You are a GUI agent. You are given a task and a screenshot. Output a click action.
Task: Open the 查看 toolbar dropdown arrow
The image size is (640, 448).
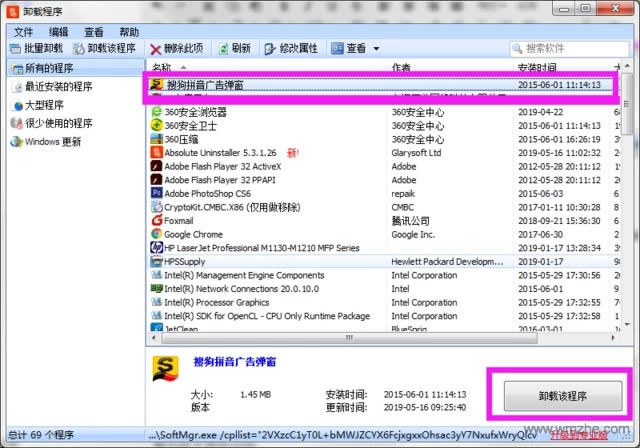(376, 49)
